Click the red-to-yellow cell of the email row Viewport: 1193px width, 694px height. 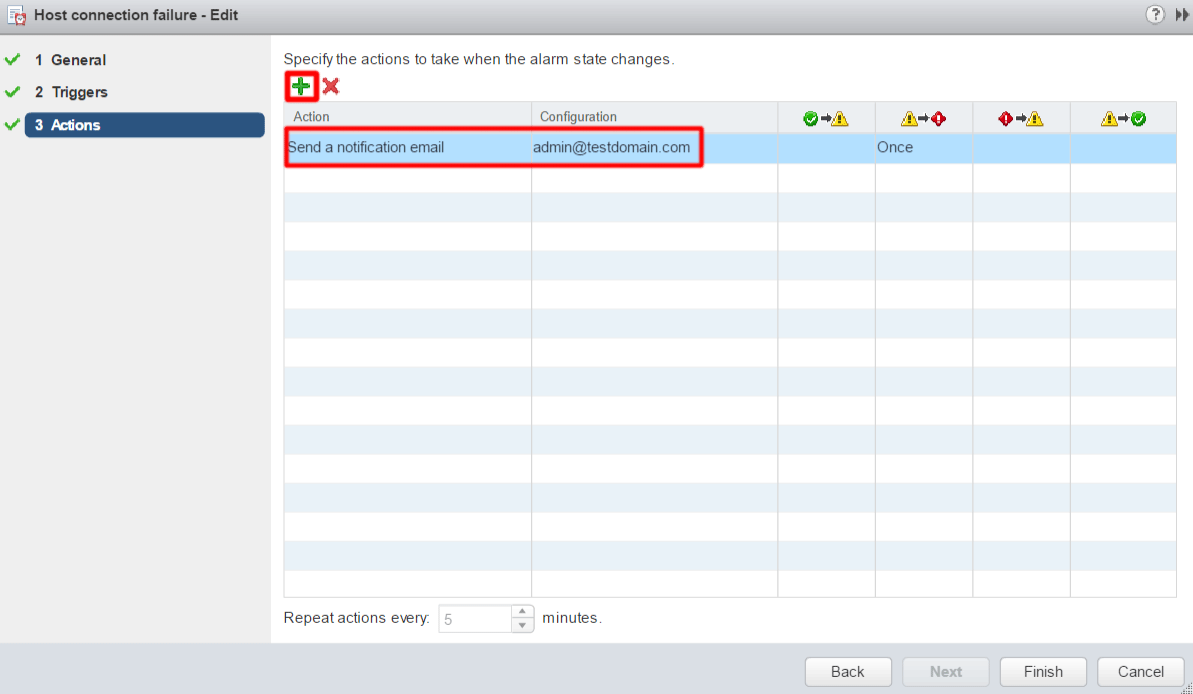[x=1021, y=148]
